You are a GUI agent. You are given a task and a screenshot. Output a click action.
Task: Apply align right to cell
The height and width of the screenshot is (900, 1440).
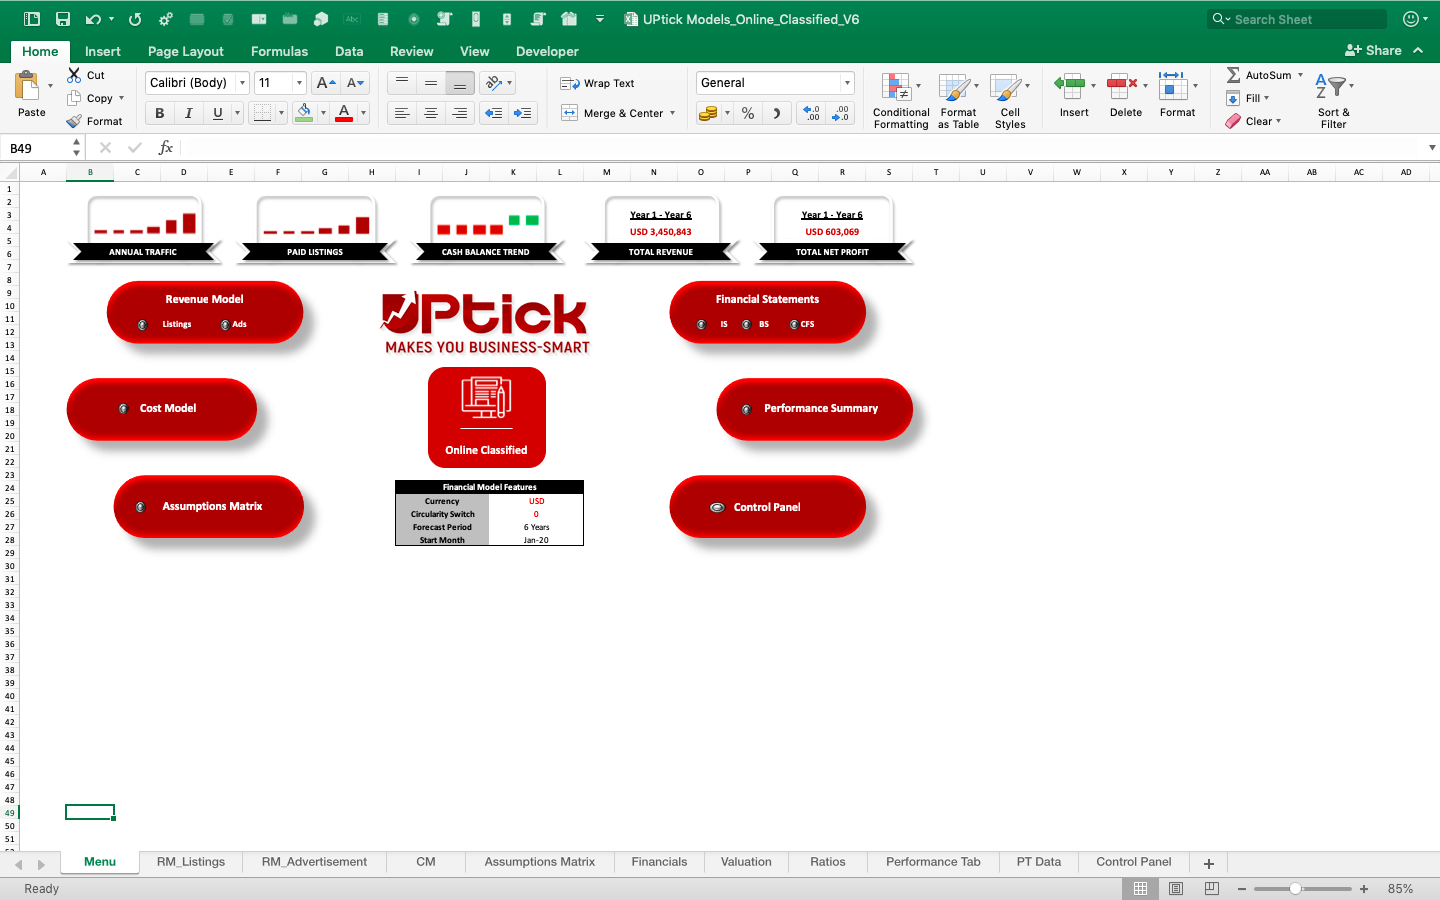pos(460,113)
